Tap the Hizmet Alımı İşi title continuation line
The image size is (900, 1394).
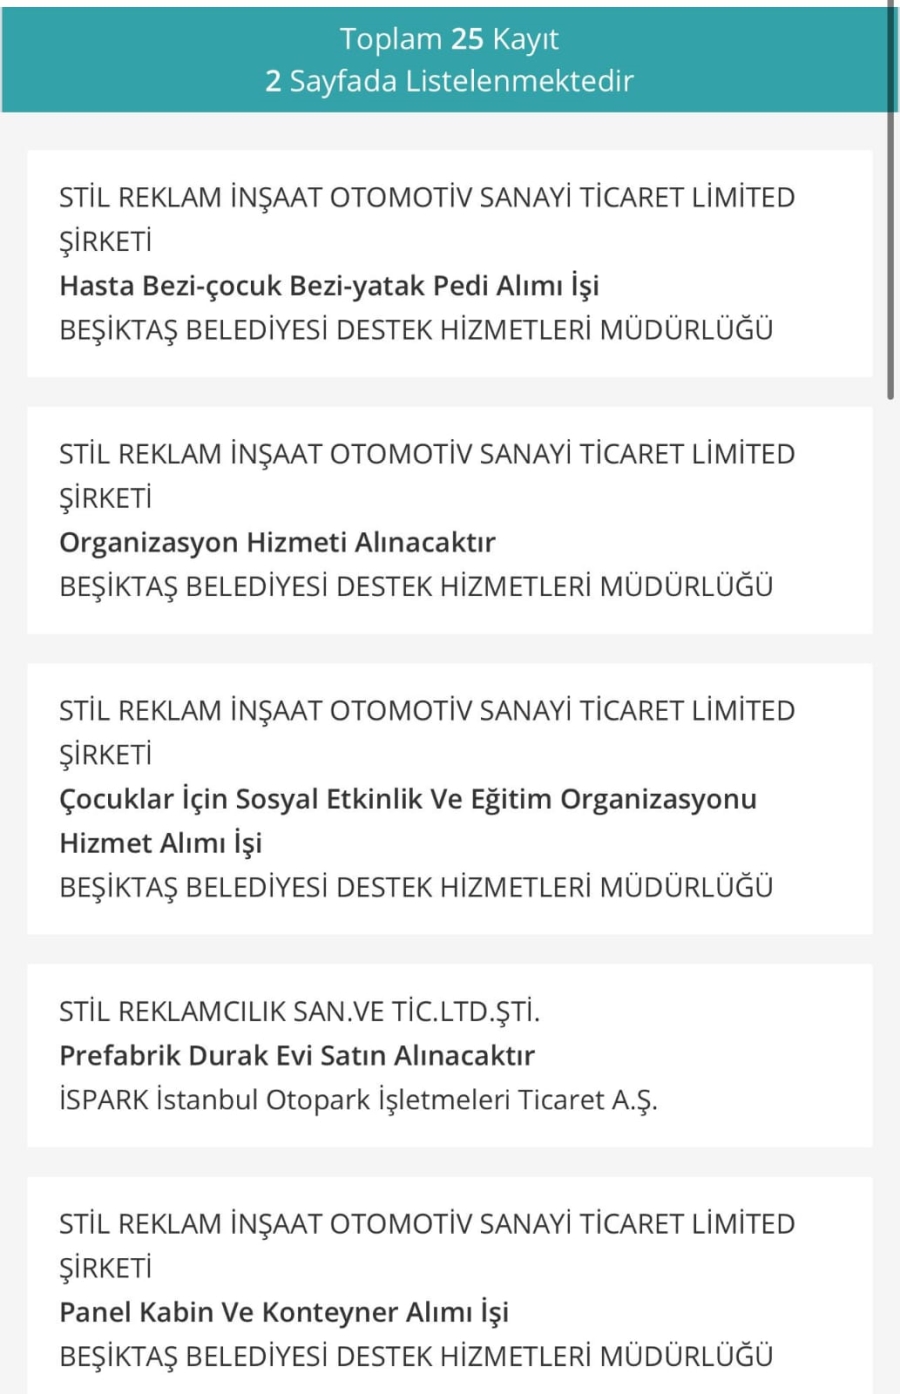click(160, 843)
